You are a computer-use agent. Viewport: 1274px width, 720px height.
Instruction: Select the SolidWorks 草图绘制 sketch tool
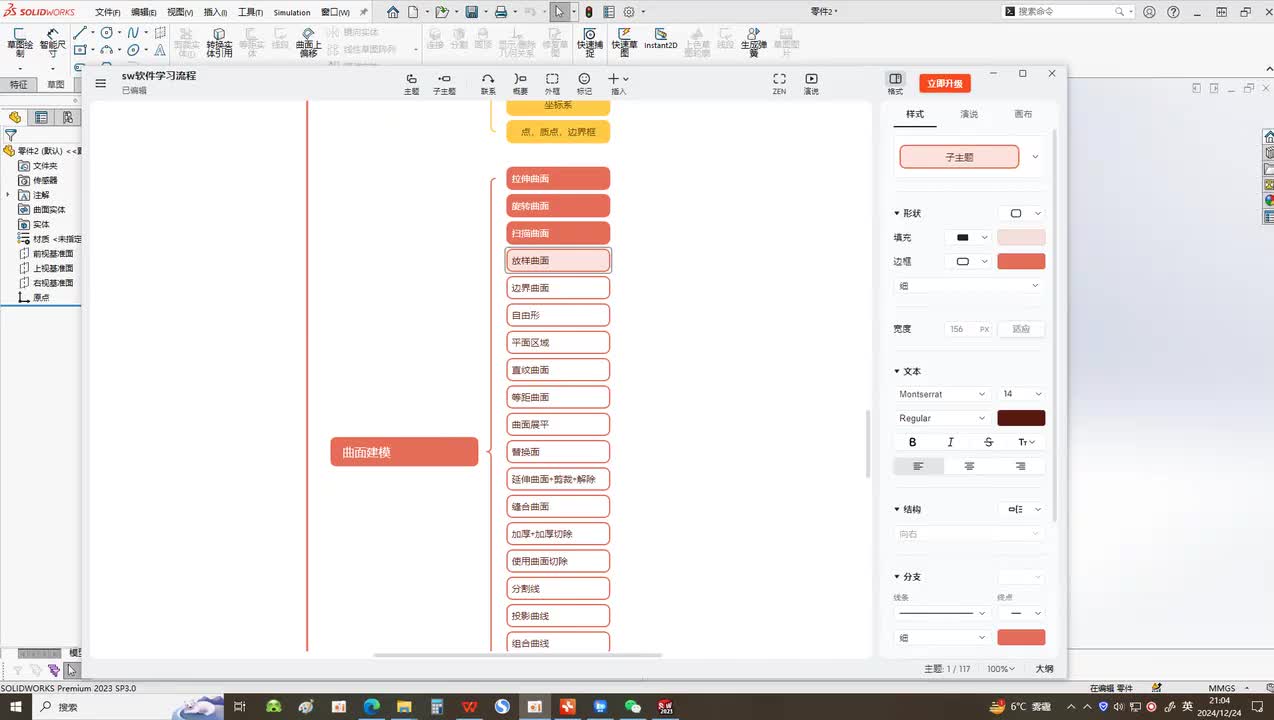pos(19,44)
